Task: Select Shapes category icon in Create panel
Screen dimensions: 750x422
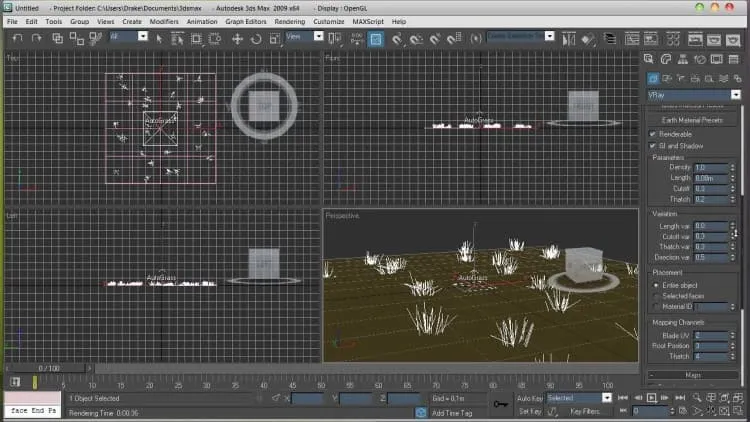Action: pos(667,78)
